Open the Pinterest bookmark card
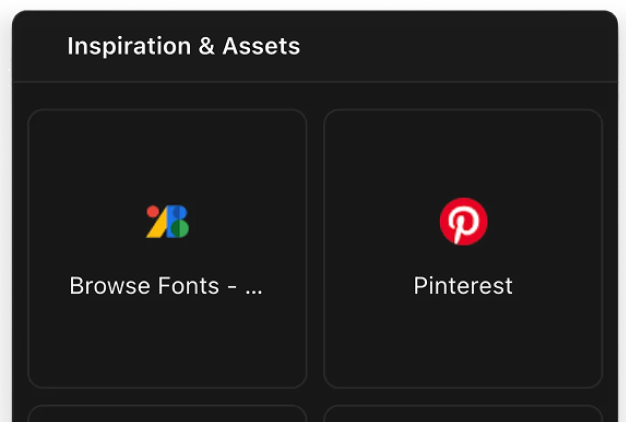Viewport: 626px width, 422px height. 463,248
